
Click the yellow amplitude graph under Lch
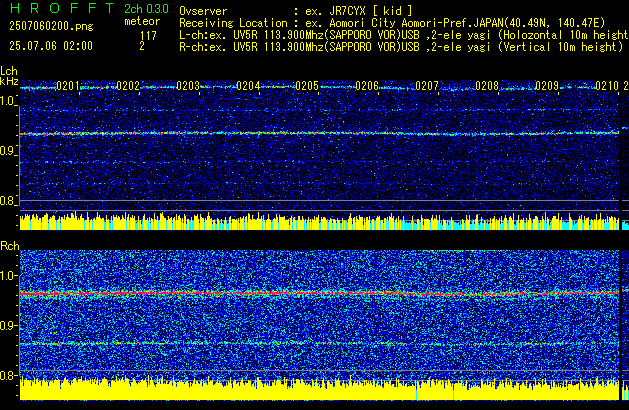pos(320,221)
